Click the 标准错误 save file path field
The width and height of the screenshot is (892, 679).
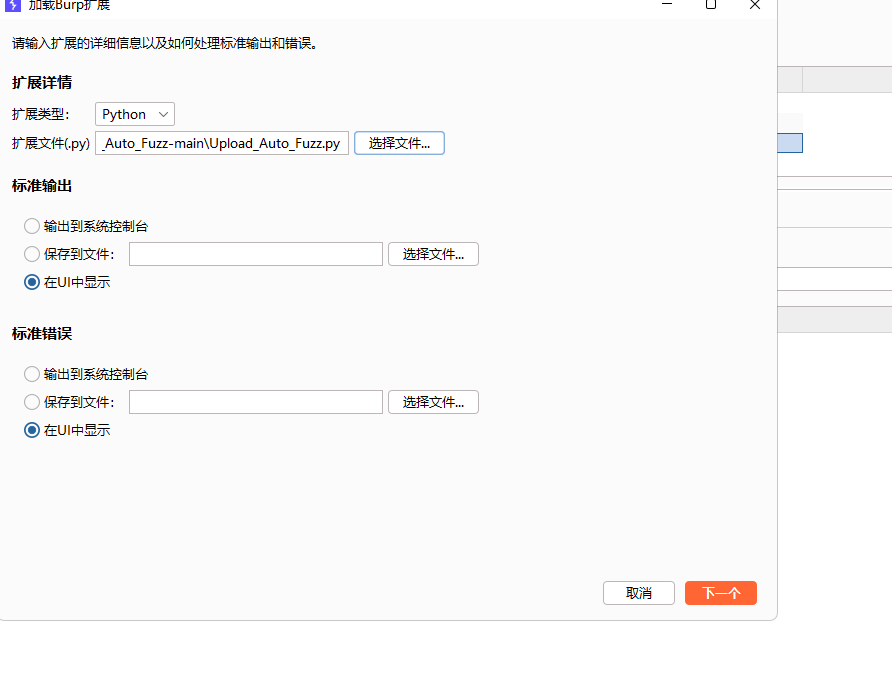(x=256, y=402)
